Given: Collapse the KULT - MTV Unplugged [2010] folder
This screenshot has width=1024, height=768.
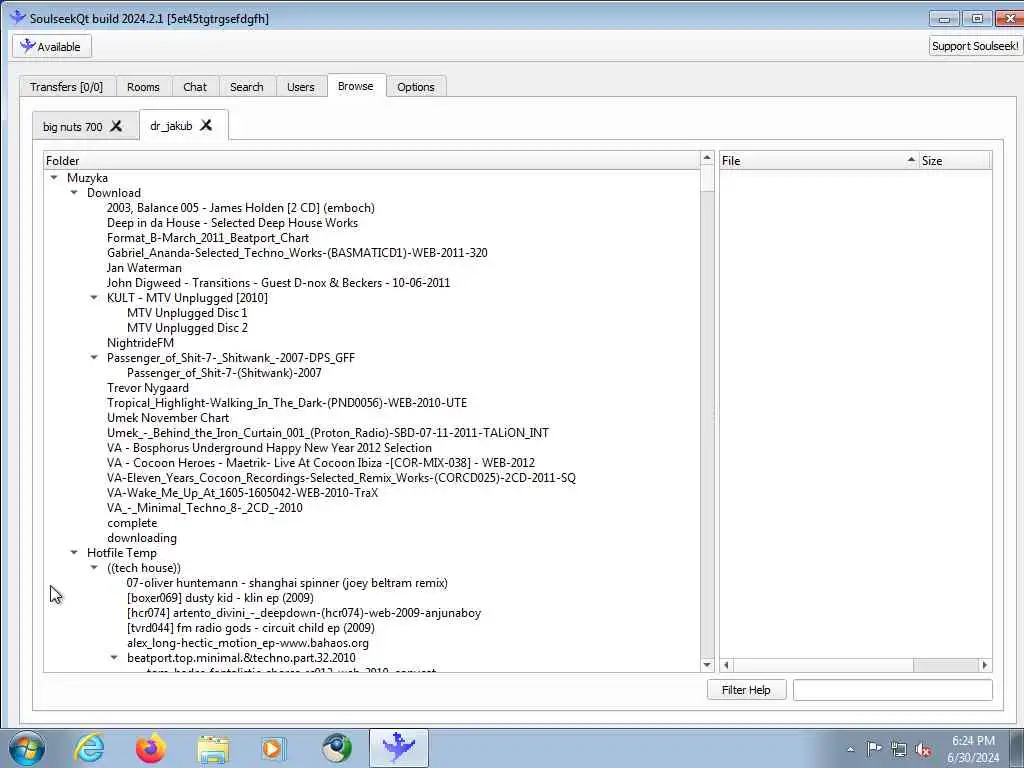Looking at the screenshot, I should tap(94, 298).
